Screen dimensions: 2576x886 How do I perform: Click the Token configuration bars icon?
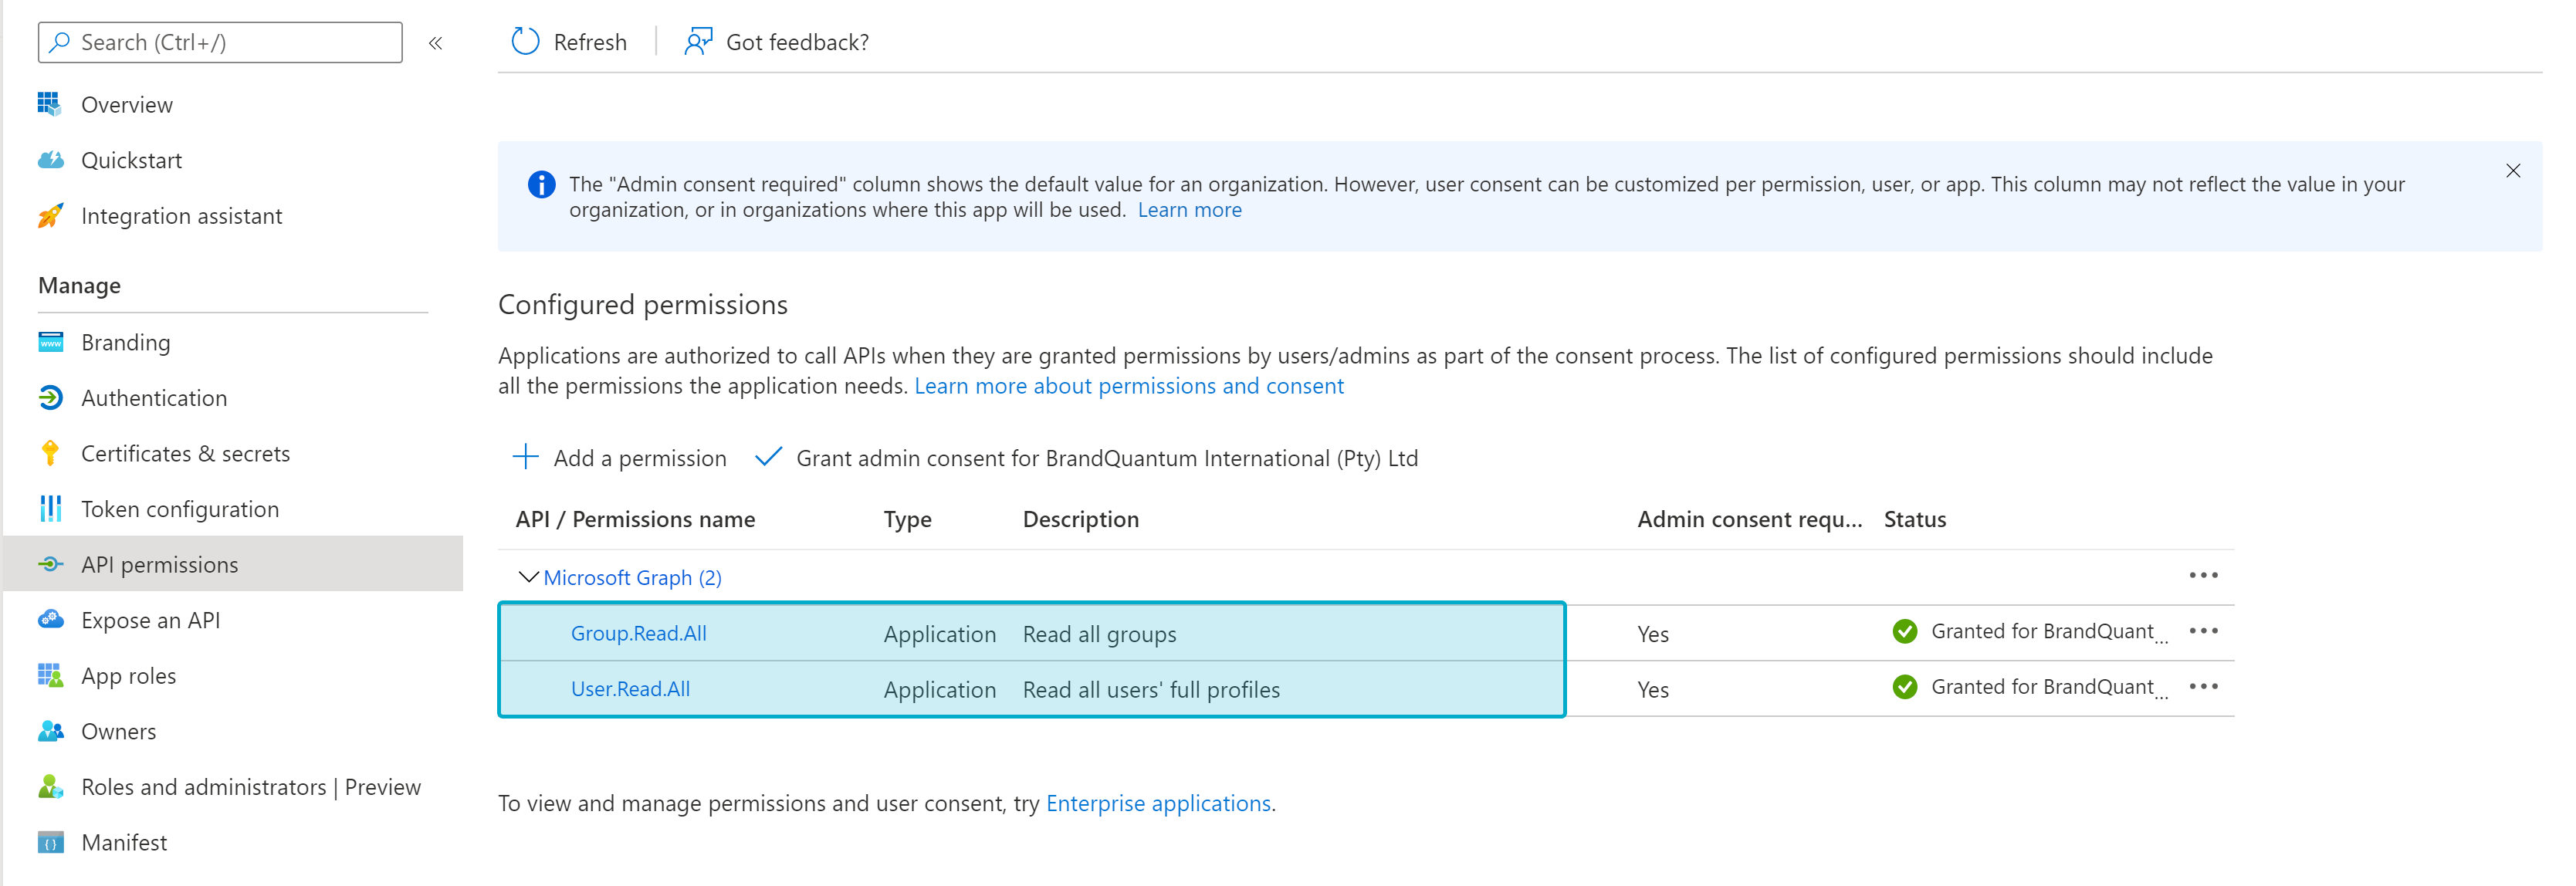[x=50, y=509]
